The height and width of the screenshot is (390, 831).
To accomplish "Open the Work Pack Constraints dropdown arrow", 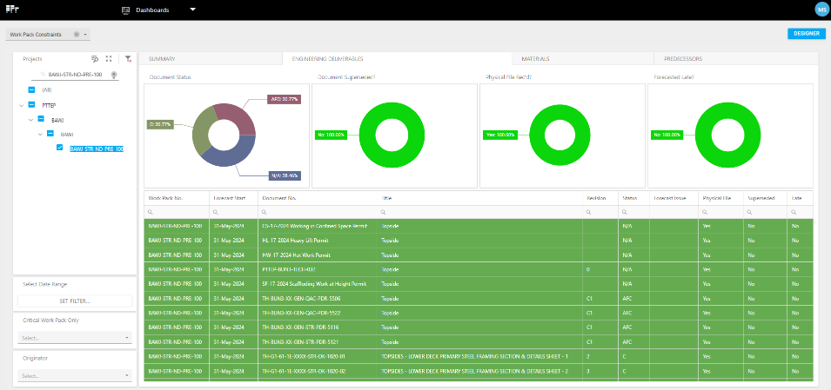I will [85, 34].
